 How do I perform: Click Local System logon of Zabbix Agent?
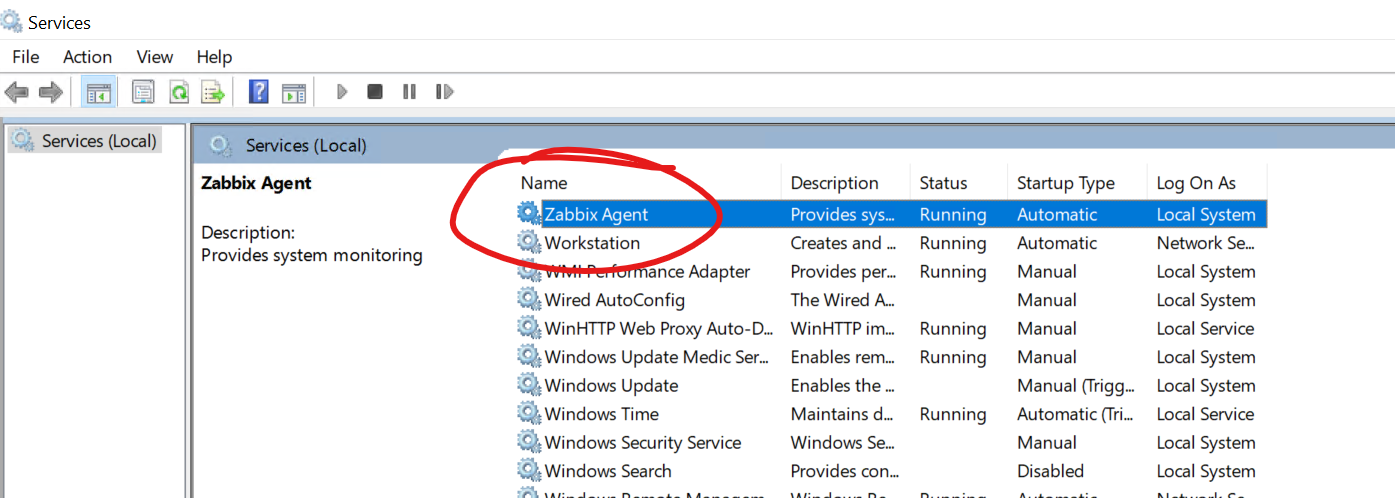pos(1206,214)
